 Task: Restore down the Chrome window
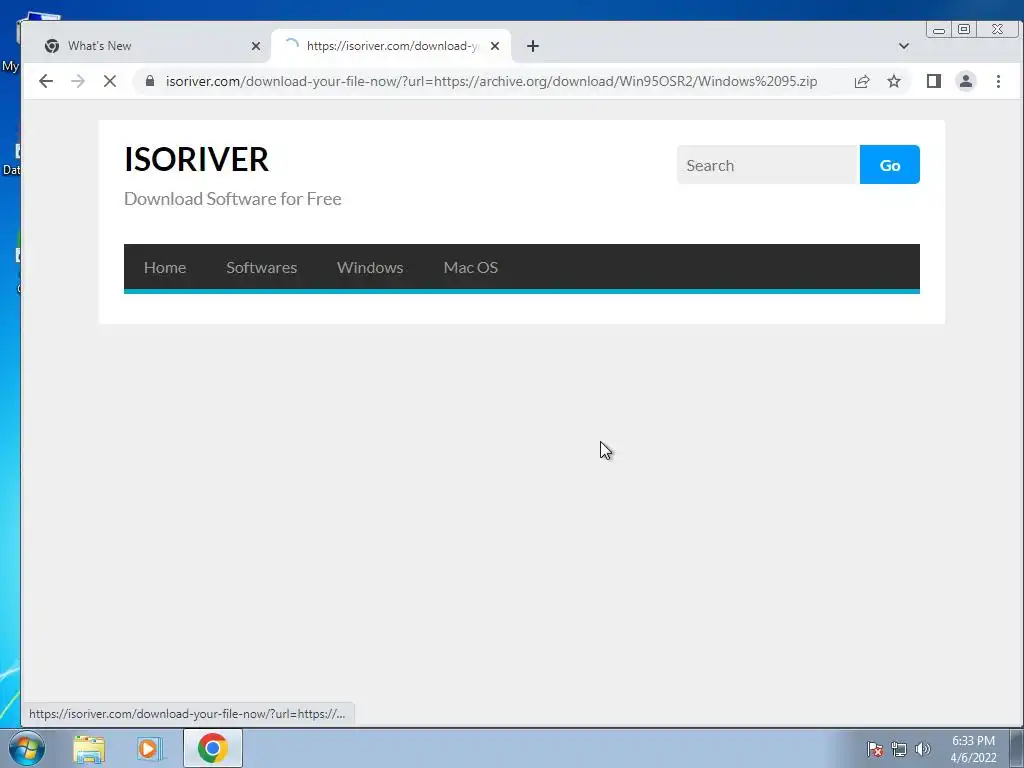coord(964,29)
